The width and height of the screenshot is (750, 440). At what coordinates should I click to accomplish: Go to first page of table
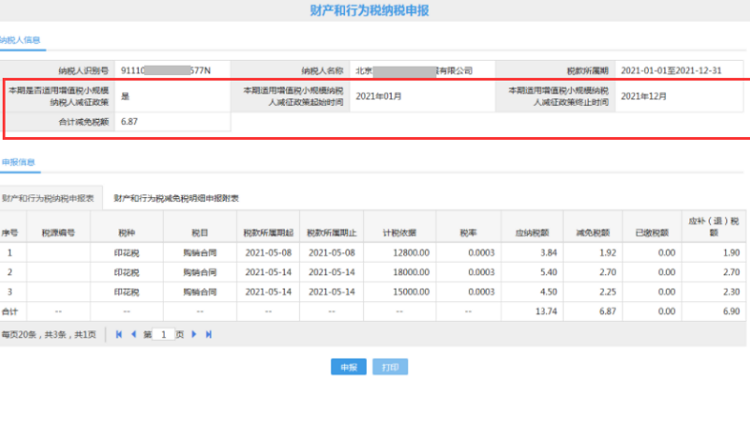120,334
